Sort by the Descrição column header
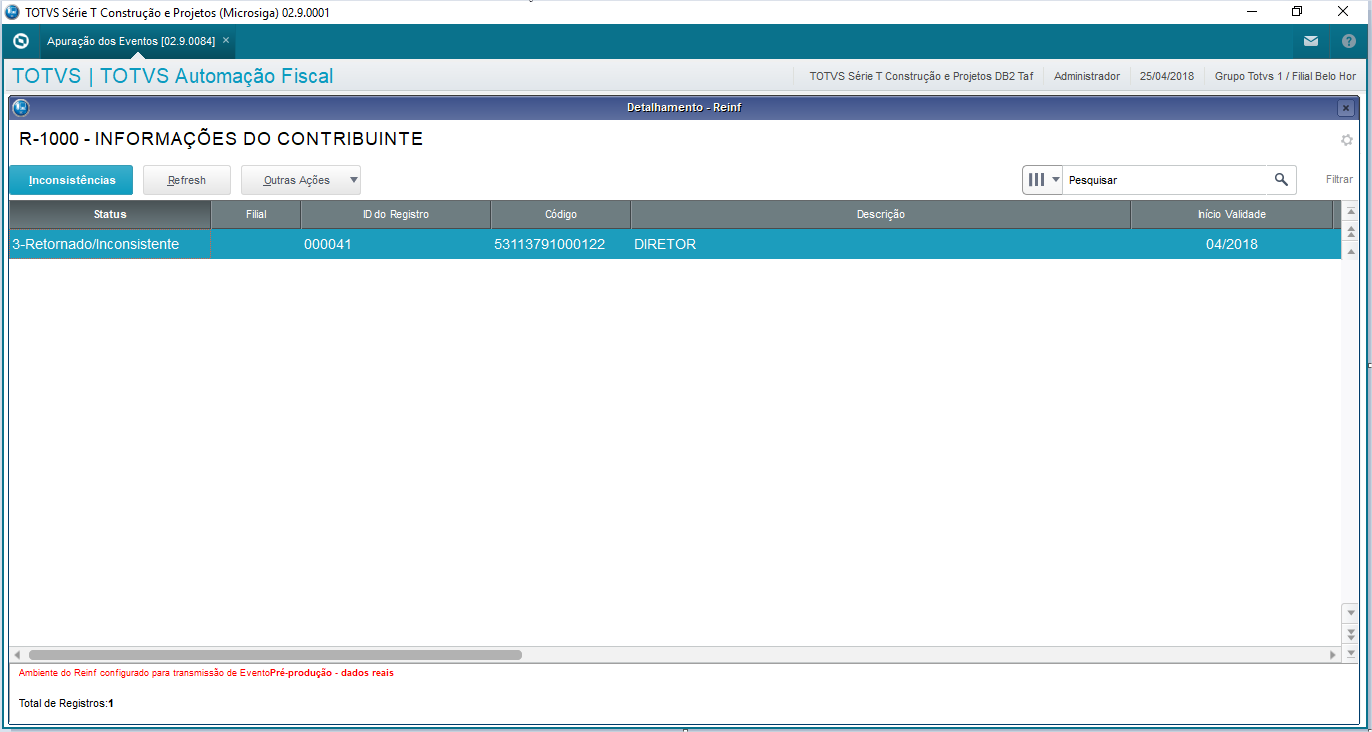Screen dimensions: 1372x732 point(881,215)
